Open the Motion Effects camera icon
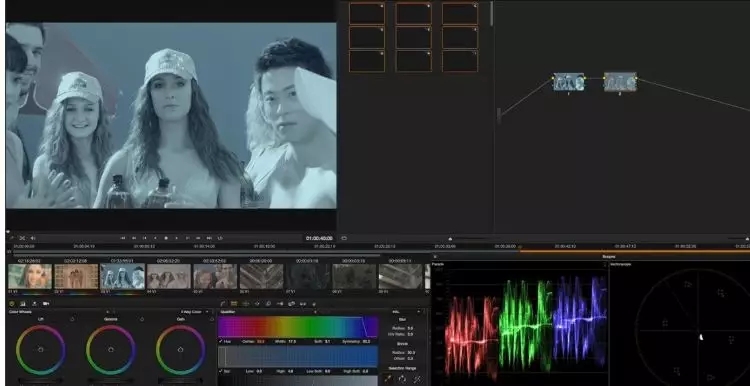The height and width of the screenshot is (386, 750). [x=46, y=304]
